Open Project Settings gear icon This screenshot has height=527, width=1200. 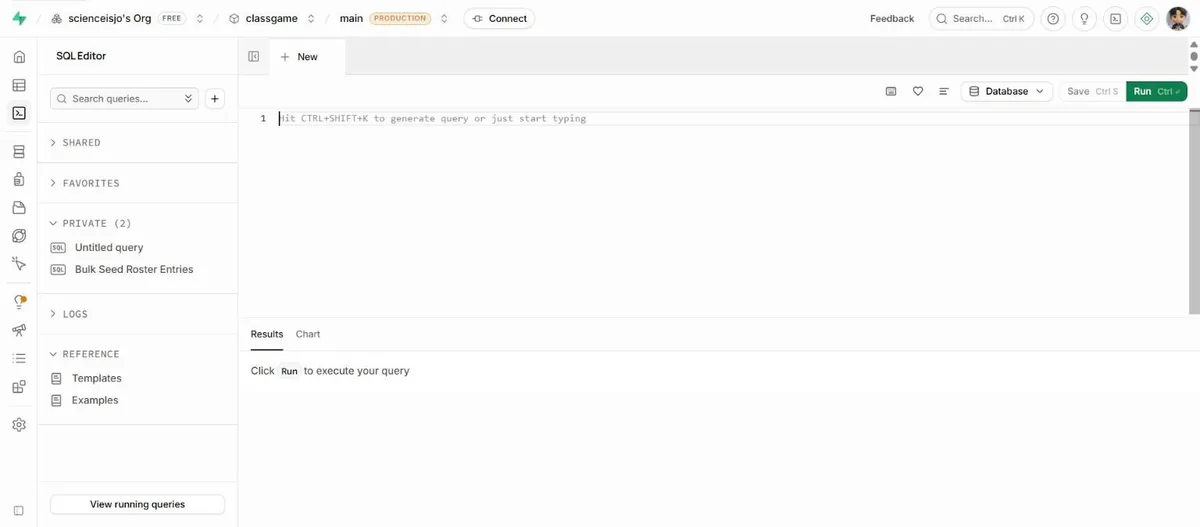(x=19, y=425)
